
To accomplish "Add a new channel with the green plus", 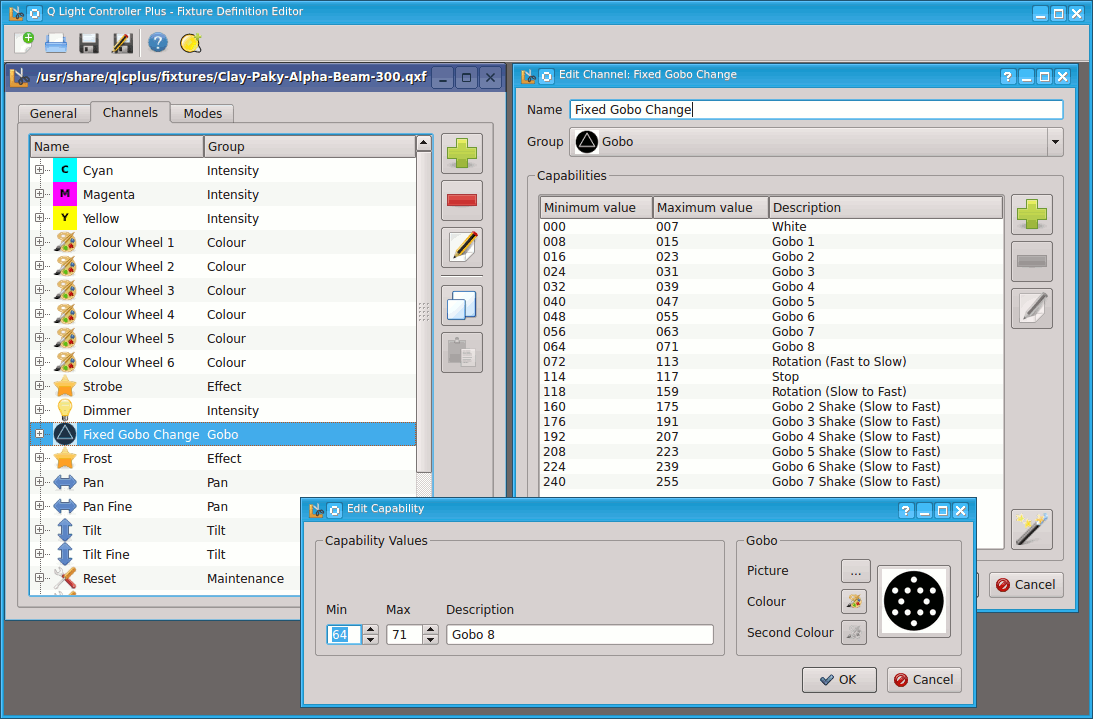I will (x=461, y=152).
